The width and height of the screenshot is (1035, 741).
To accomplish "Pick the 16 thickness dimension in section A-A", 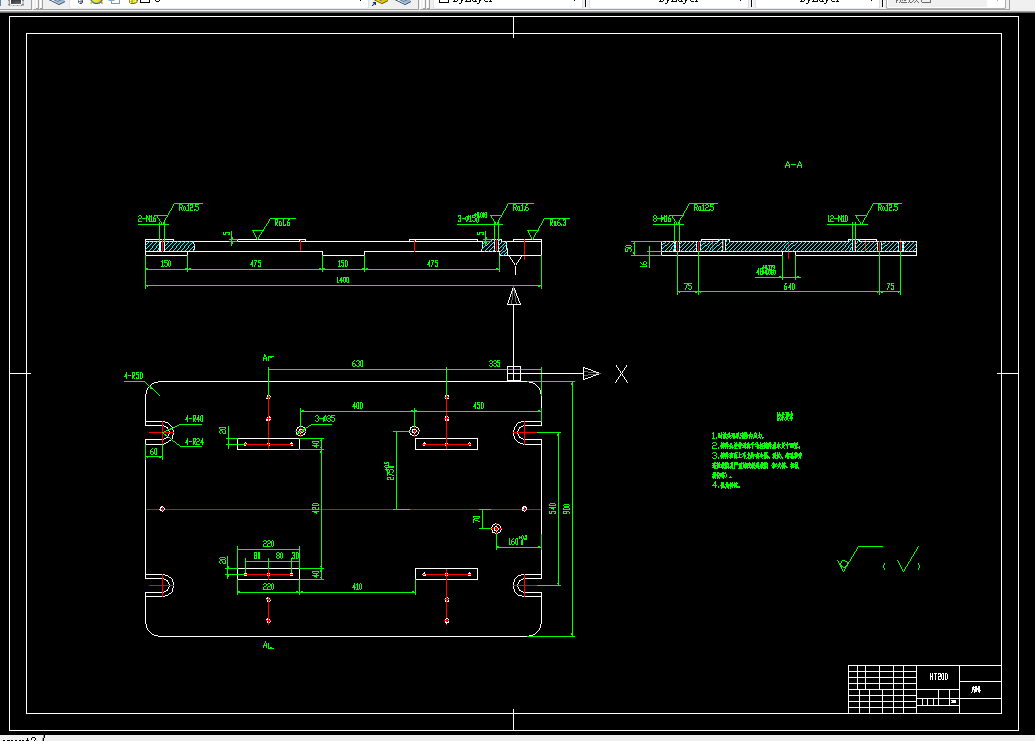I will 644,263.
